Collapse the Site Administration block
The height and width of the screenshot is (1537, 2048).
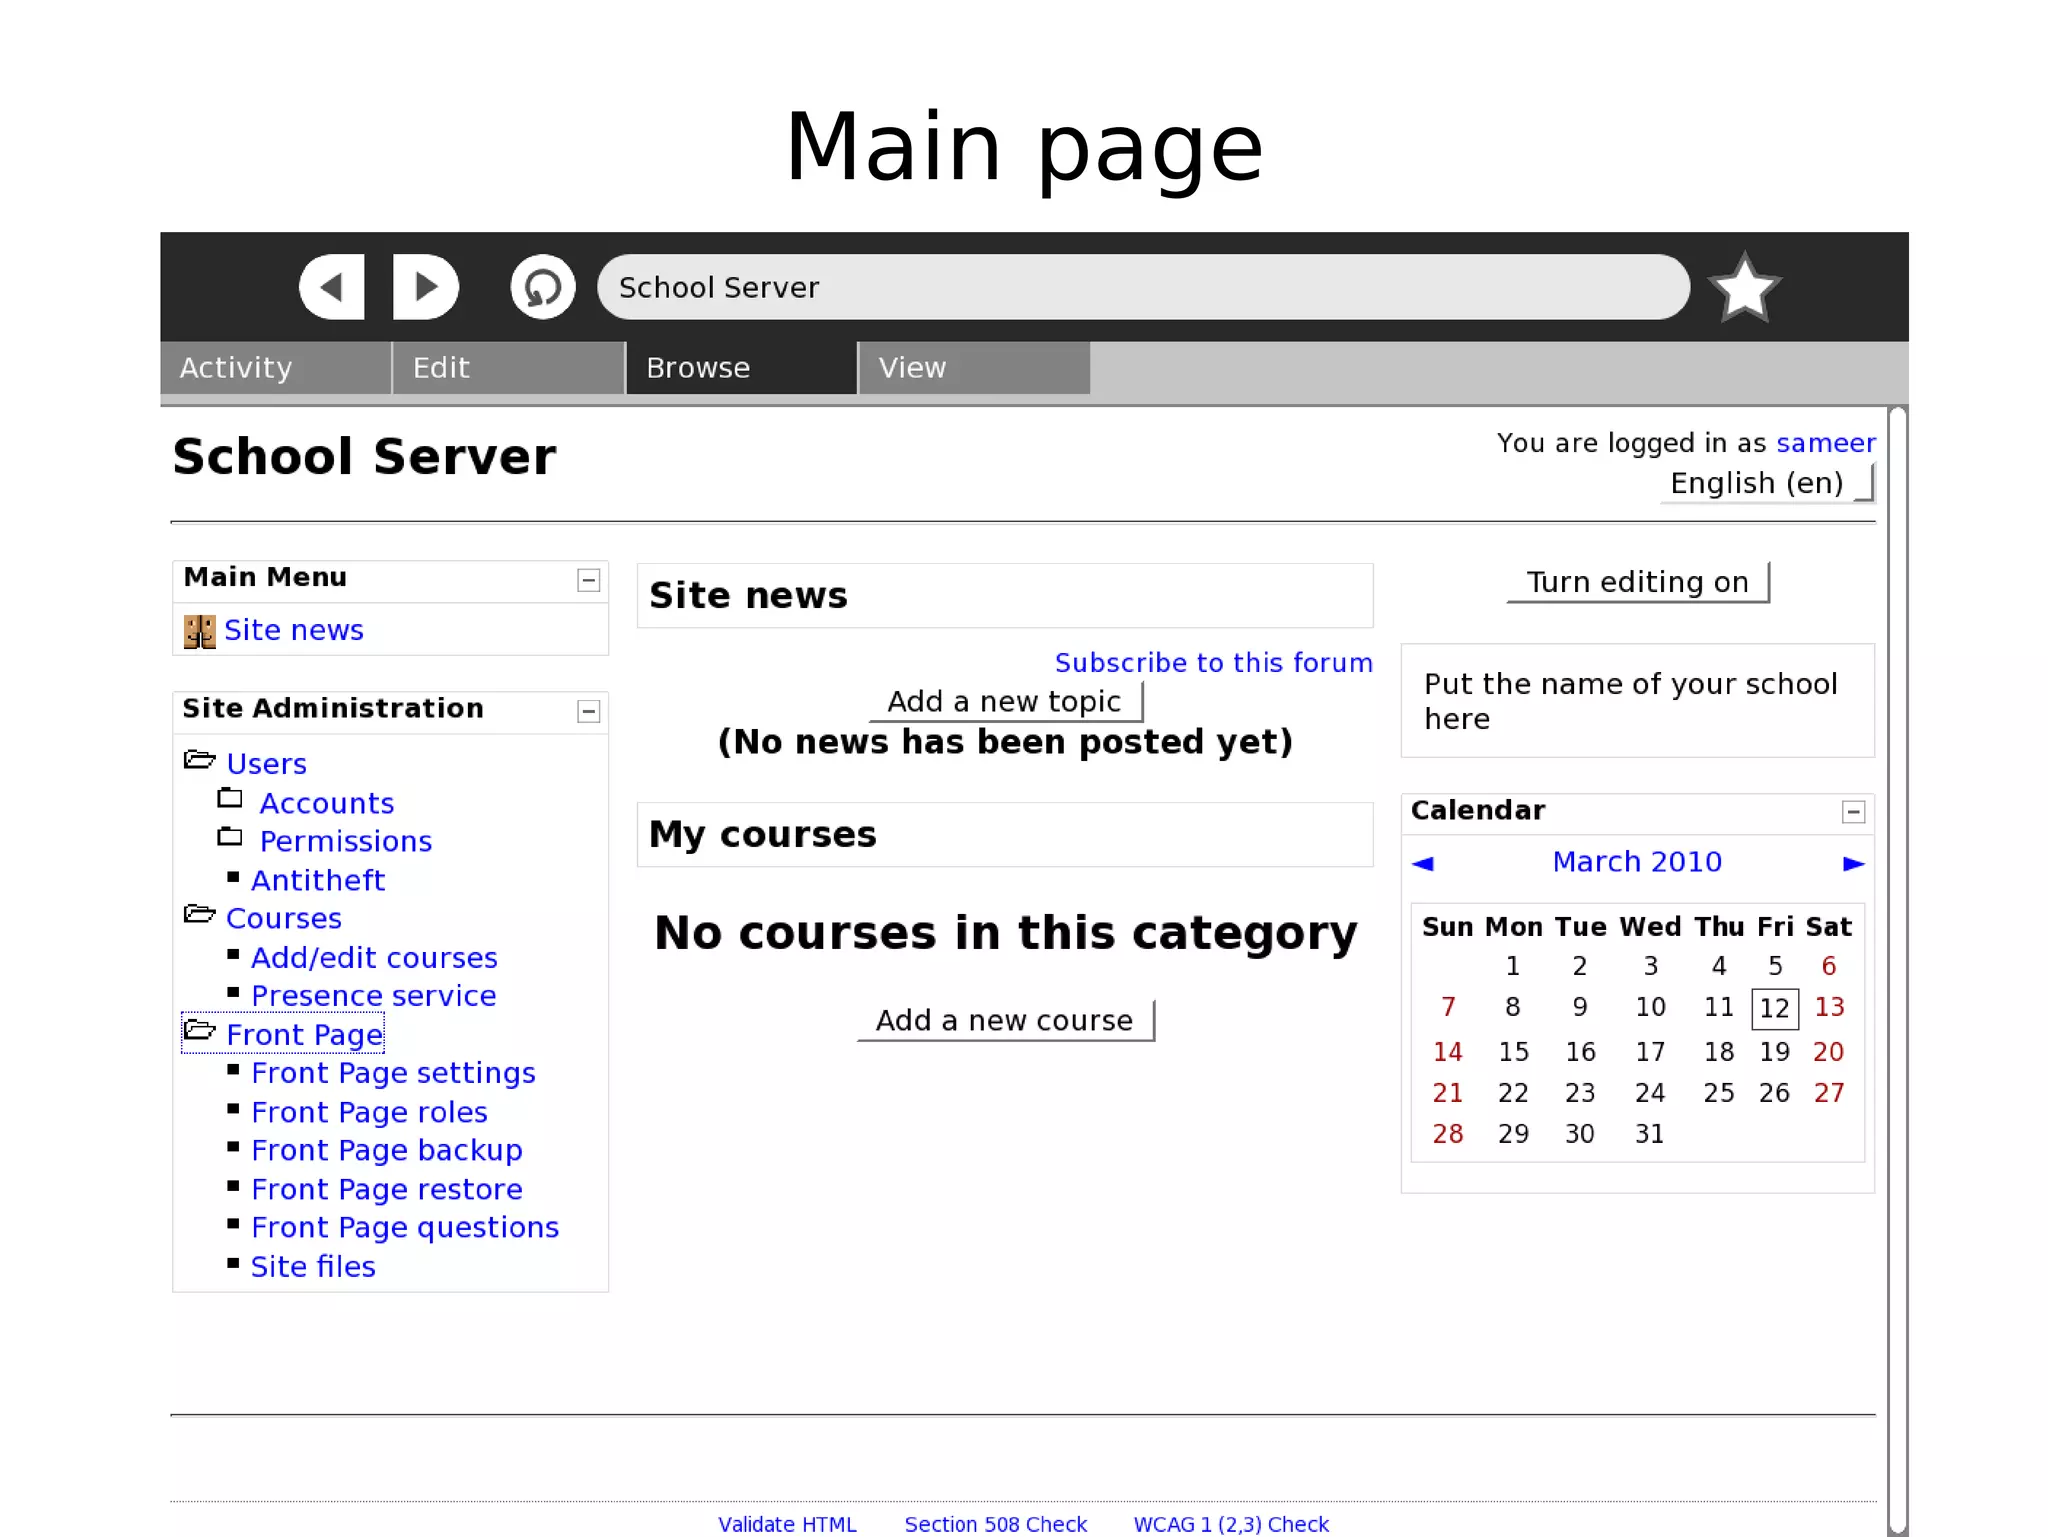tap(589, 711)
